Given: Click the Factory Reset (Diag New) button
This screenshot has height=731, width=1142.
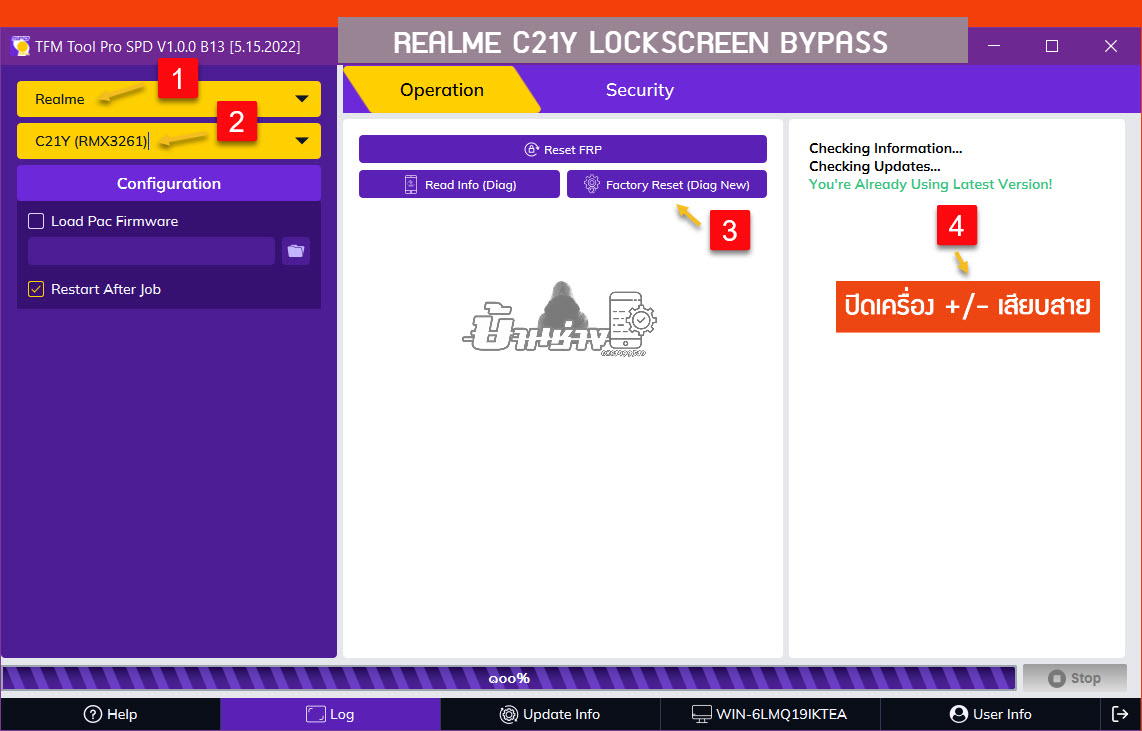Looking at the screenshot, I should [667, 184].
